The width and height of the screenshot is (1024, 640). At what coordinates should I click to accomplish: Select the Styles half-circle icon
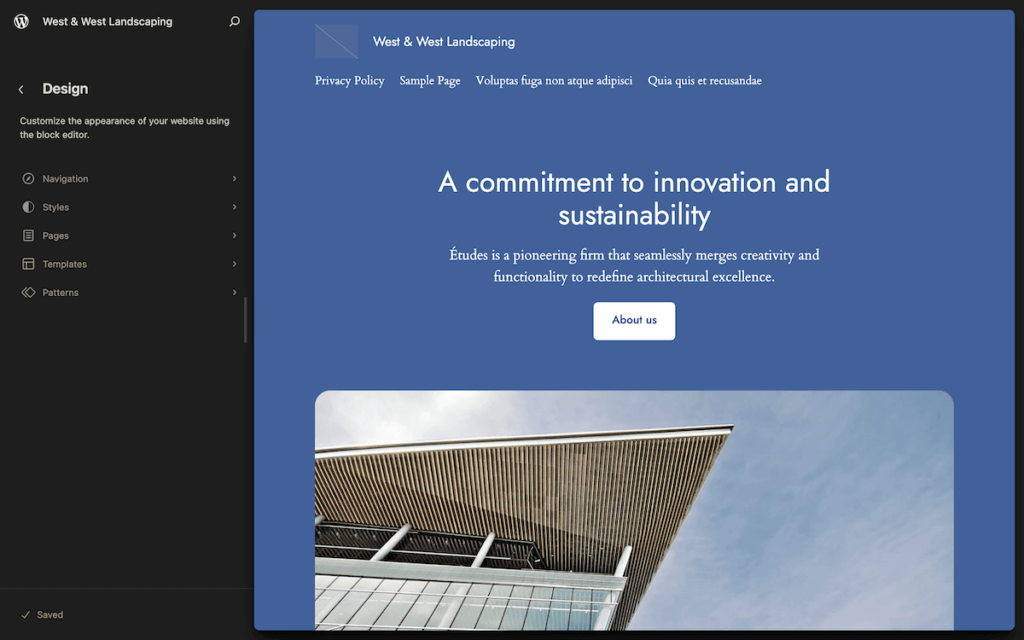coord(27,207)
